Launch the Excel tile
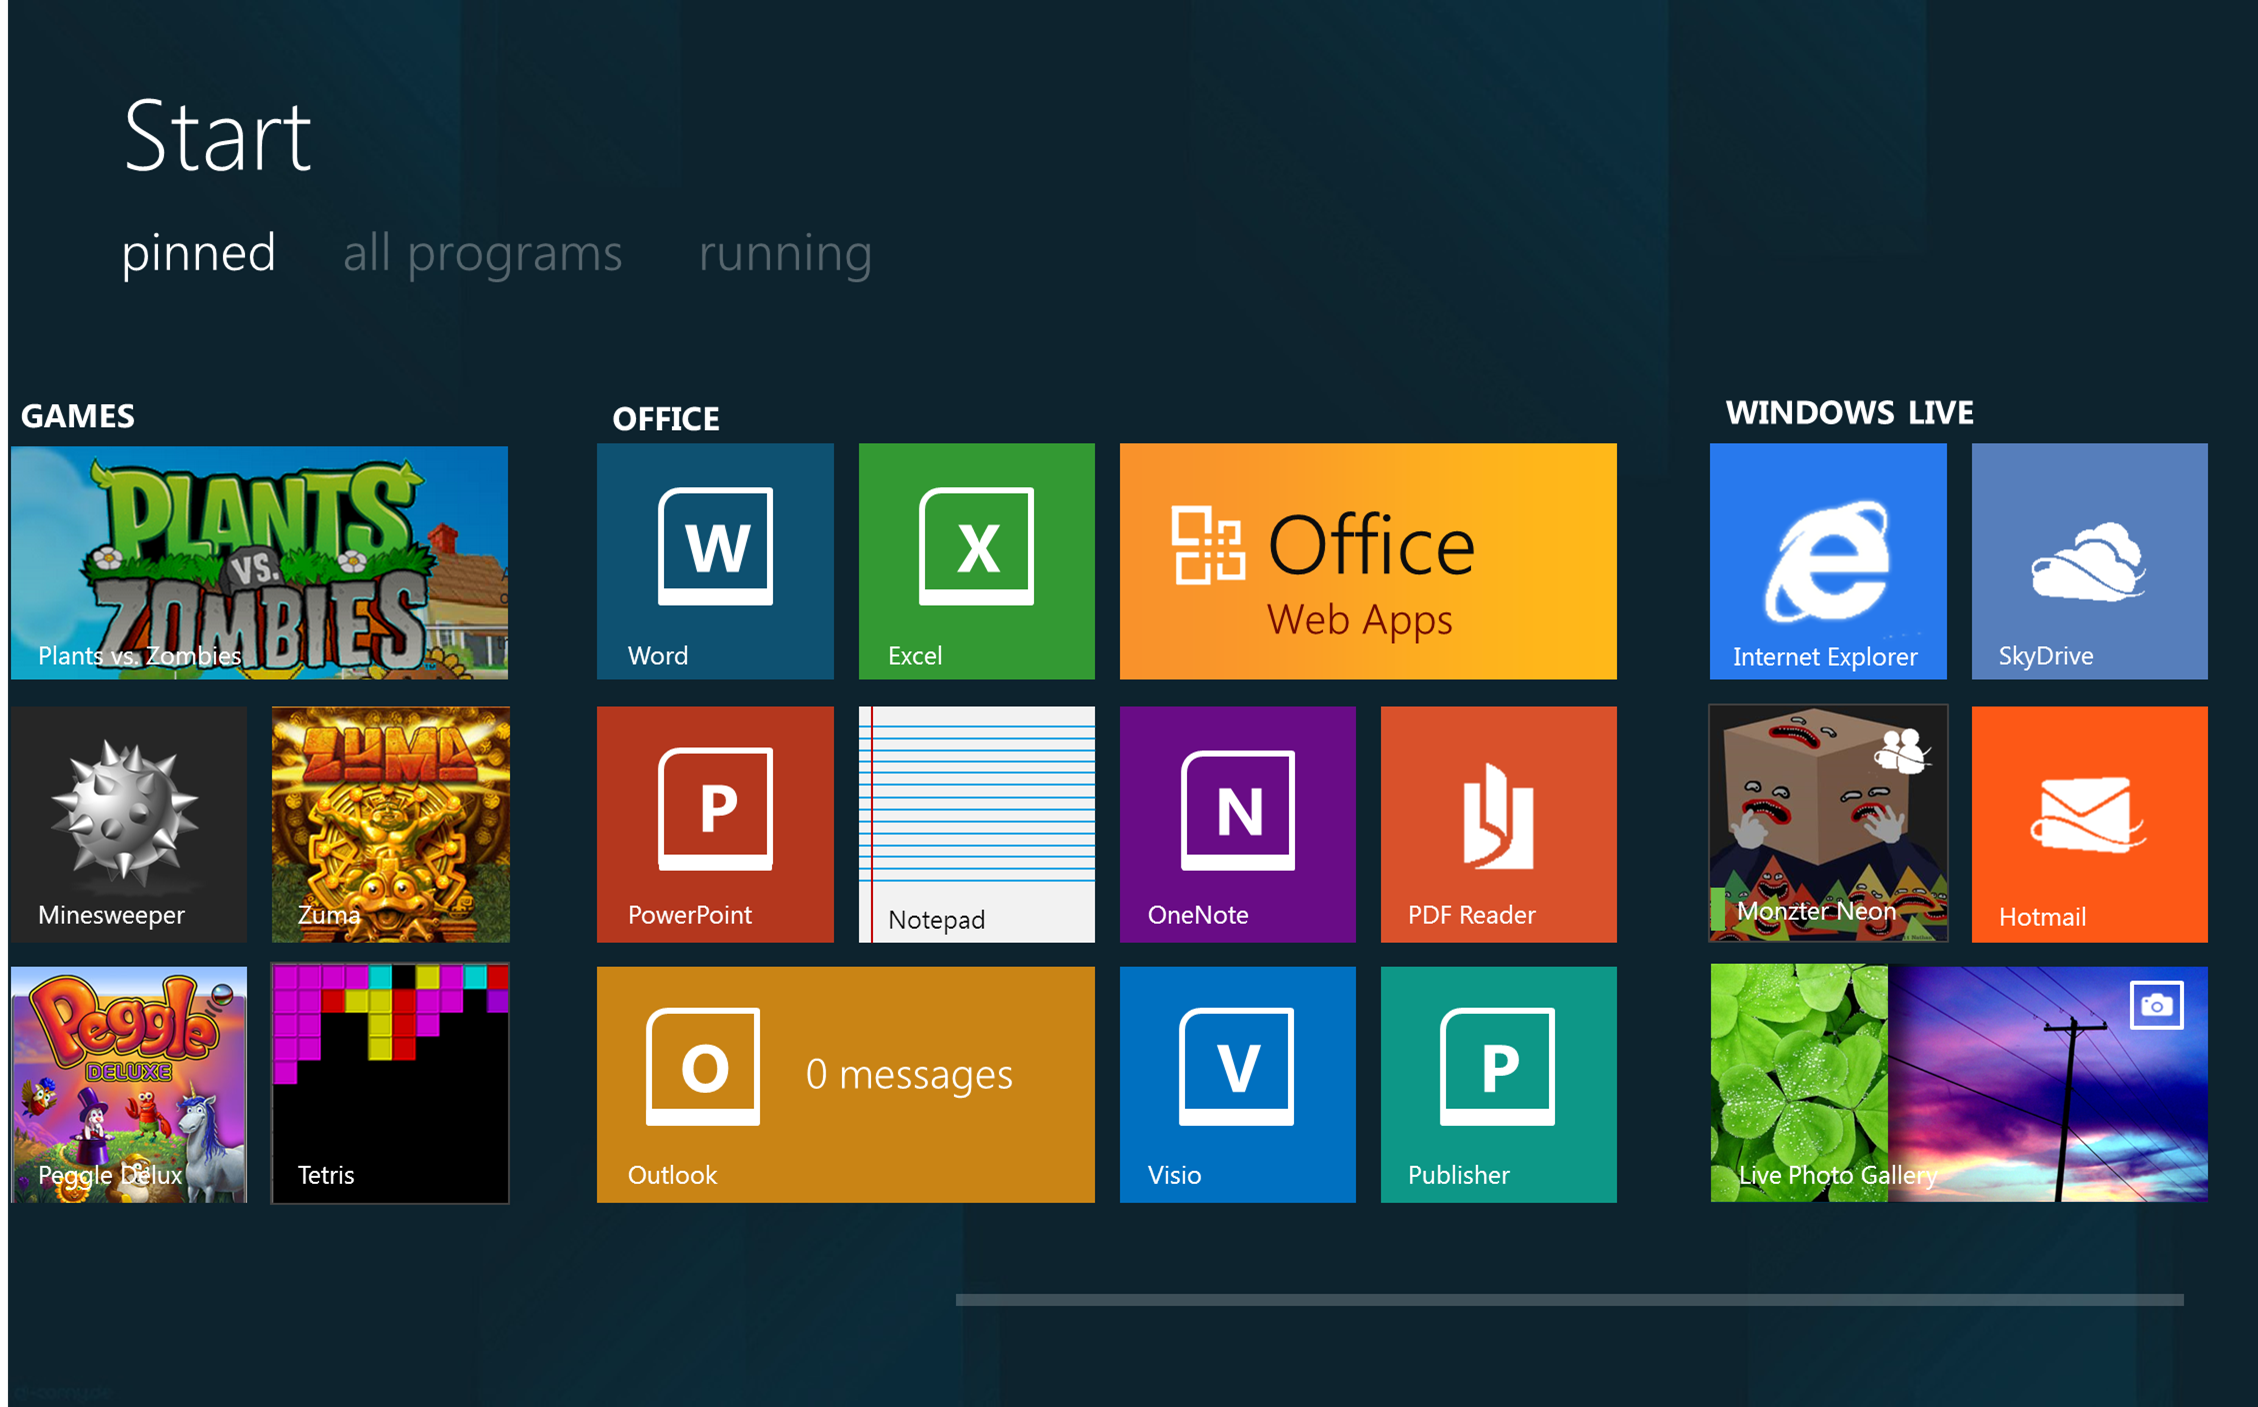 click(x=976, y=561)
